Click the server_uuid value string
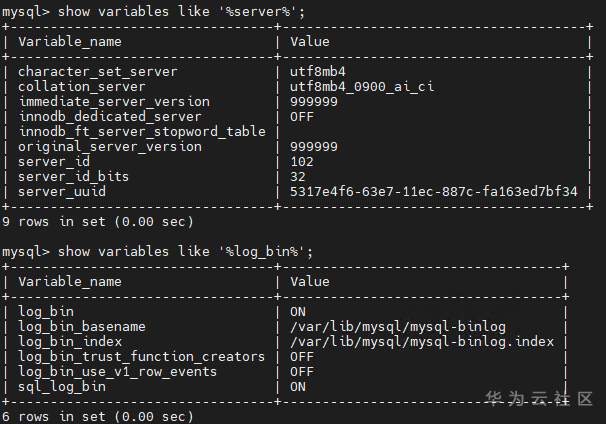This screenshot has height=424, width=606. coord(433,191)
